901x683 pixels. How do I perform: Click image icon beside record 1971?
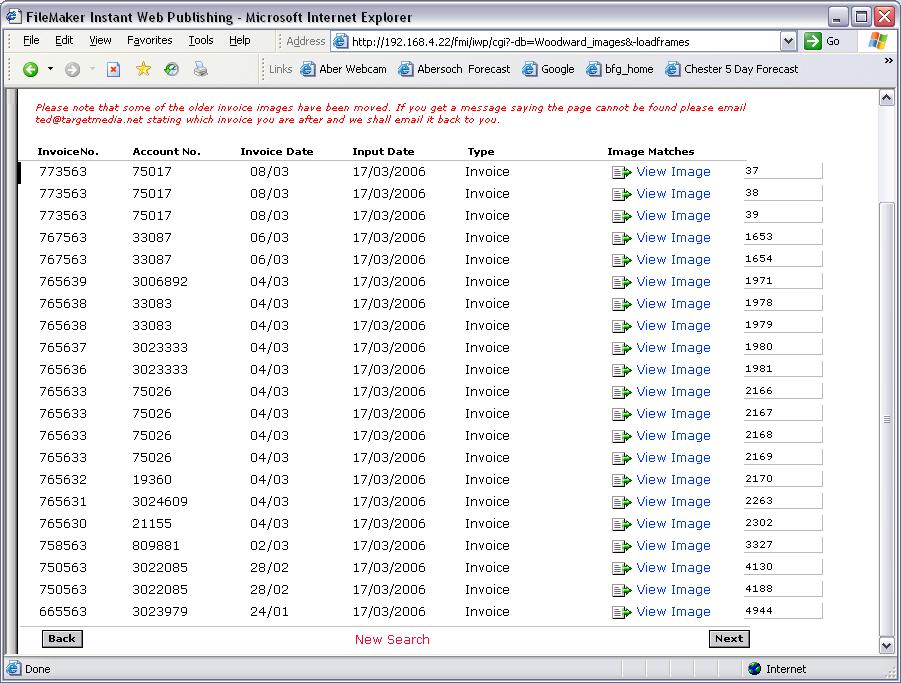tap(621, 282)
